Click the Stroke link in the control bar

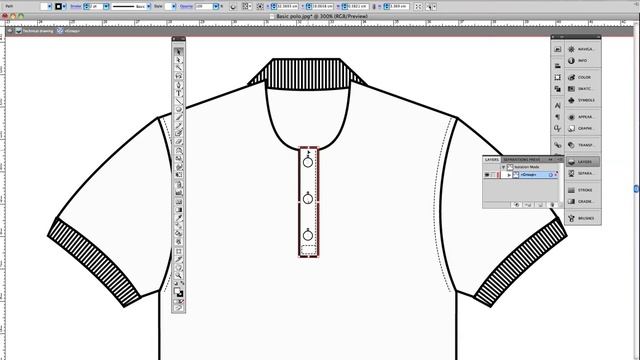point(76,7)
